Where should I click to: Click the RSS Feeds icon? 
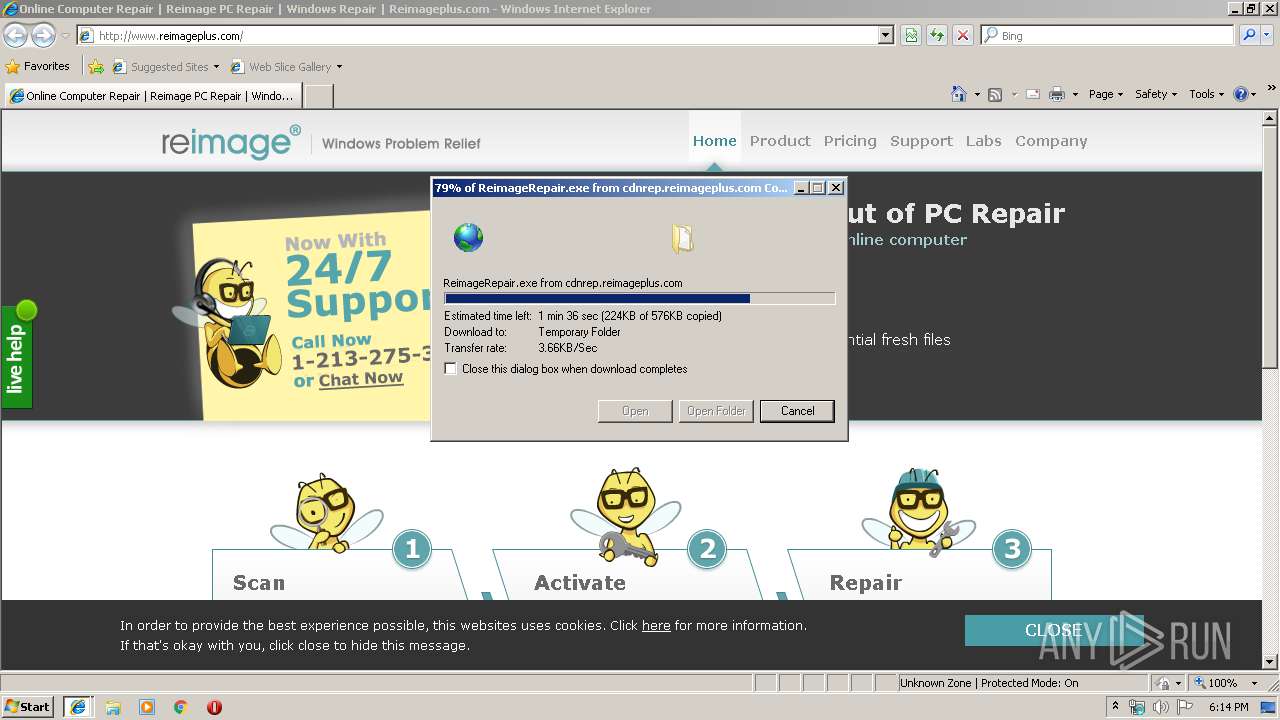pos(995,94)
